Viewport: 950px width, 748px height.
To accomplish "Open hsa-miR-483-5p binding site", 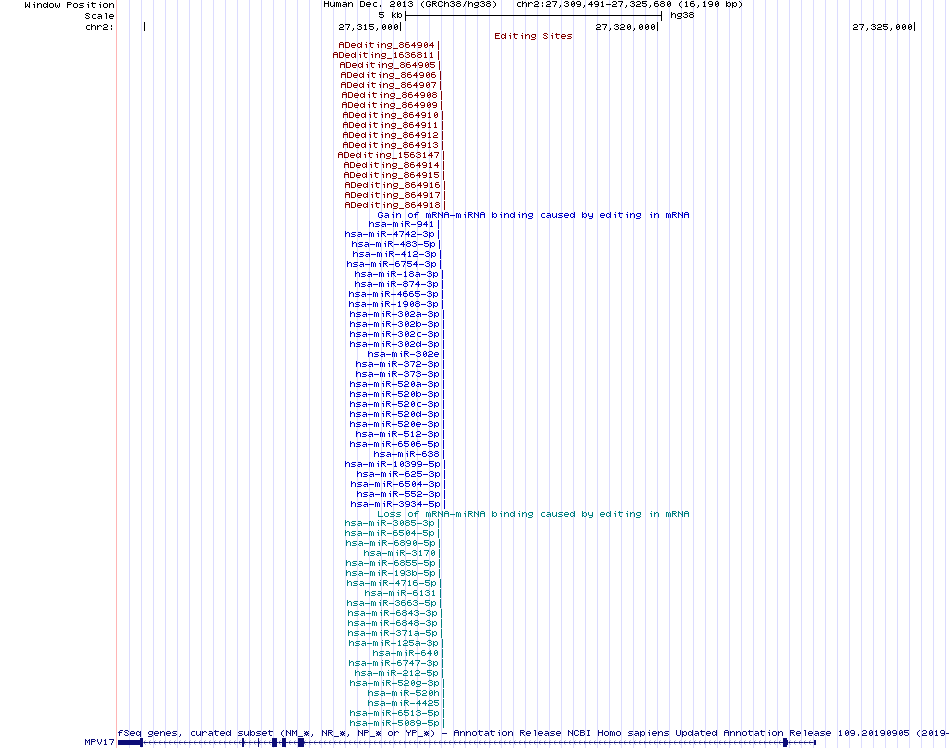I will (x=393, y=244).
